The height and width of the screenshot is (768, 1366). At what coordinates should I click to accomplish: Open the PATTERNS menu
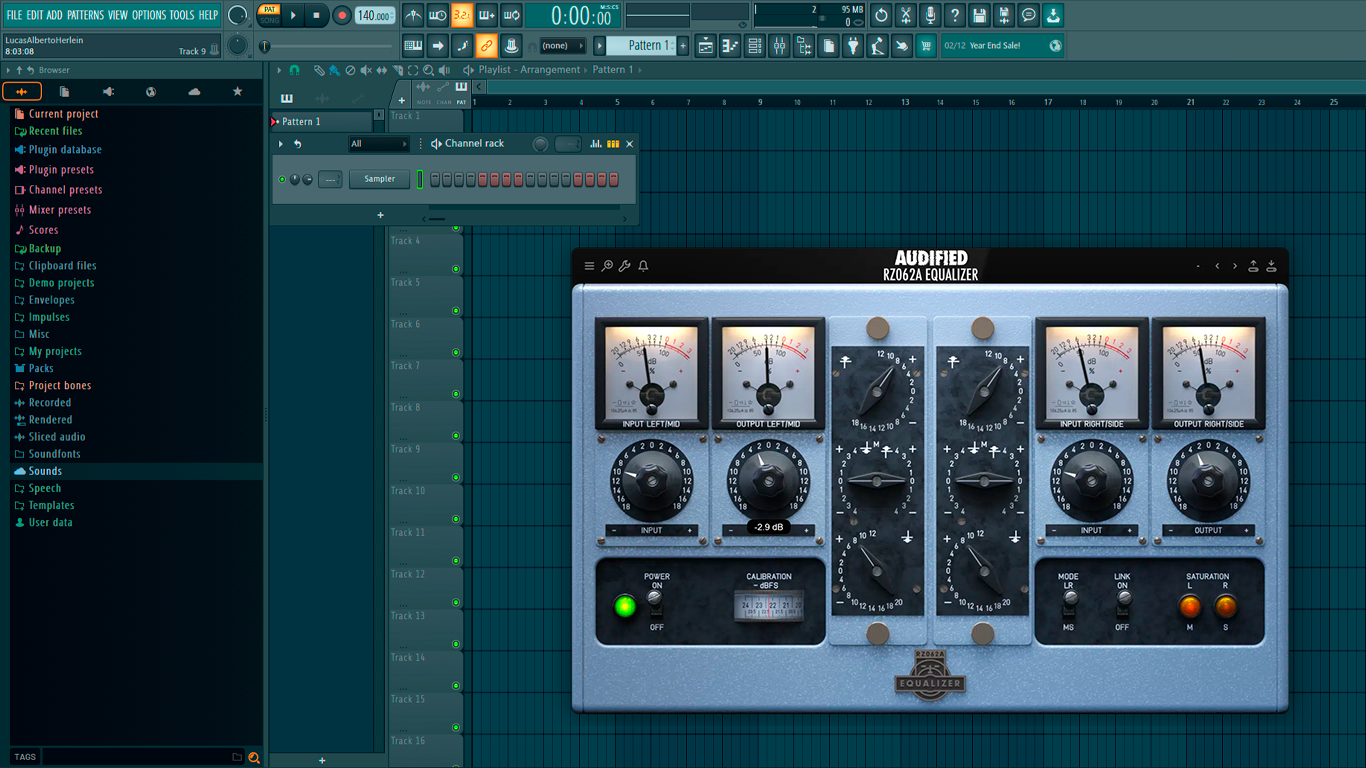[x=85, y=15]
